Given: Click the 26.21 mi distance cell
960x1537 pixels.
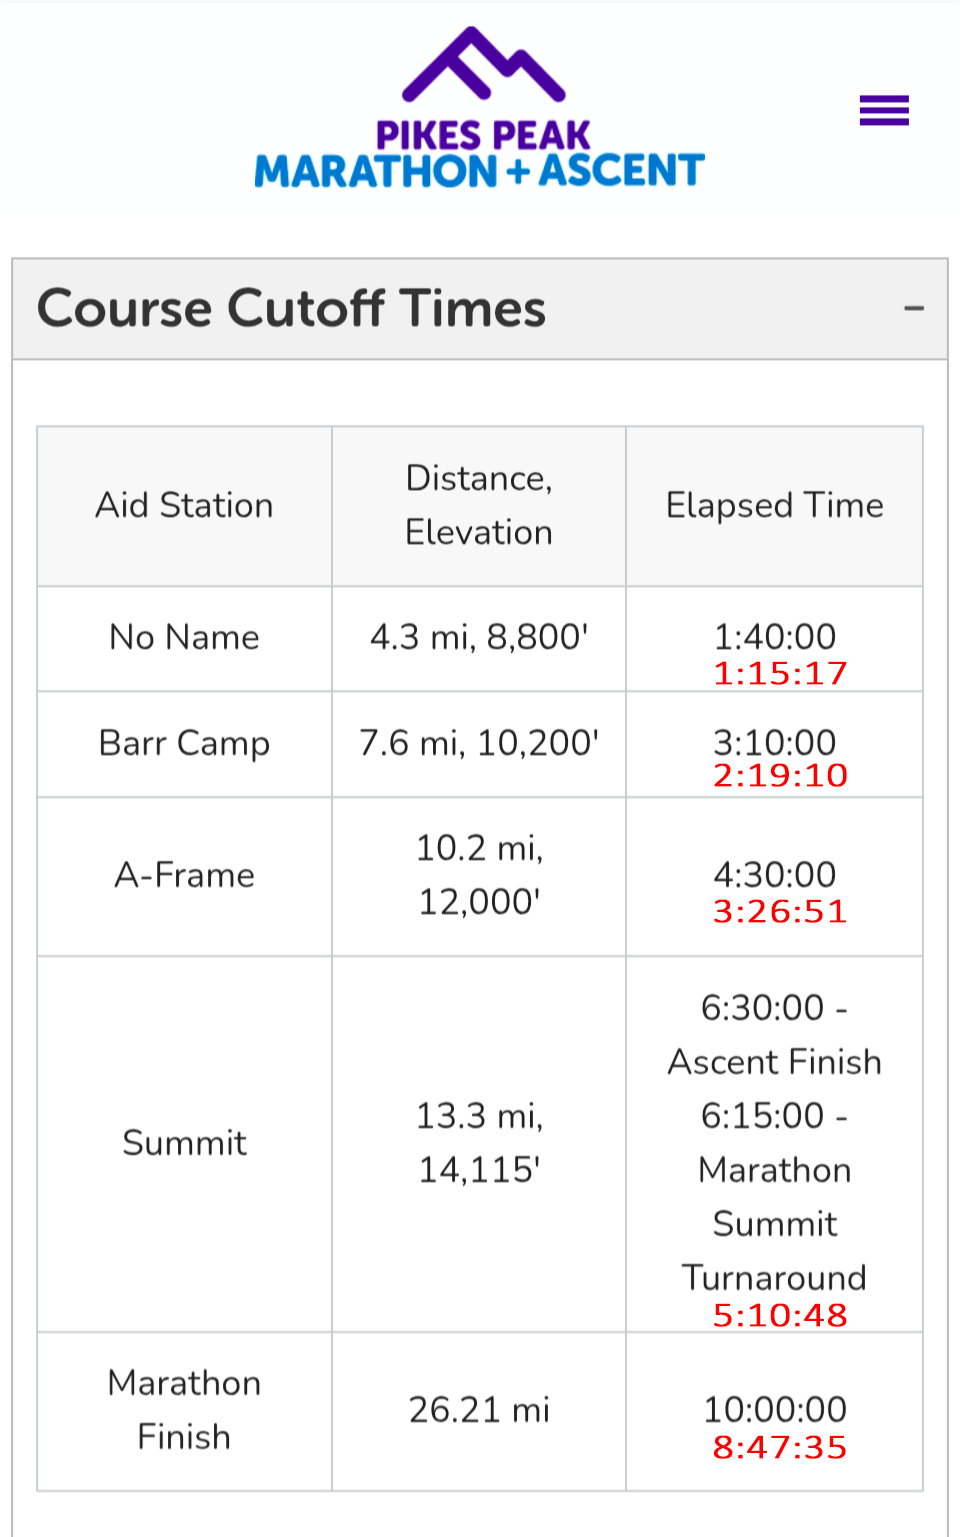Looking at the screenshot, I should coord(479,1411).
